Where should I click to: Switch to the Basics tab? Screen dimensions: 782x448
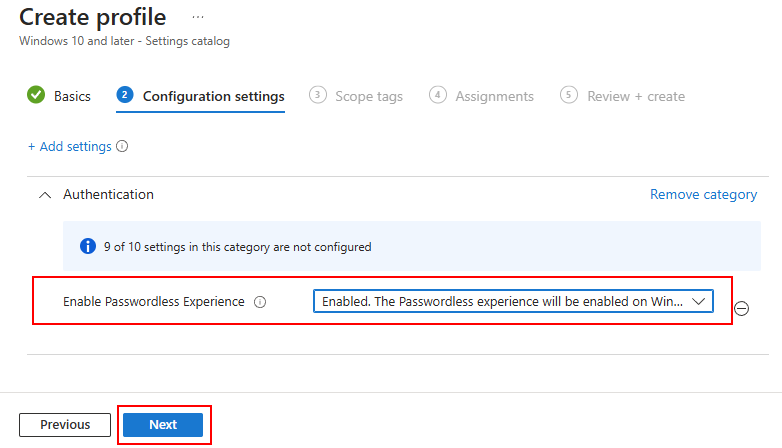(72, 96)
